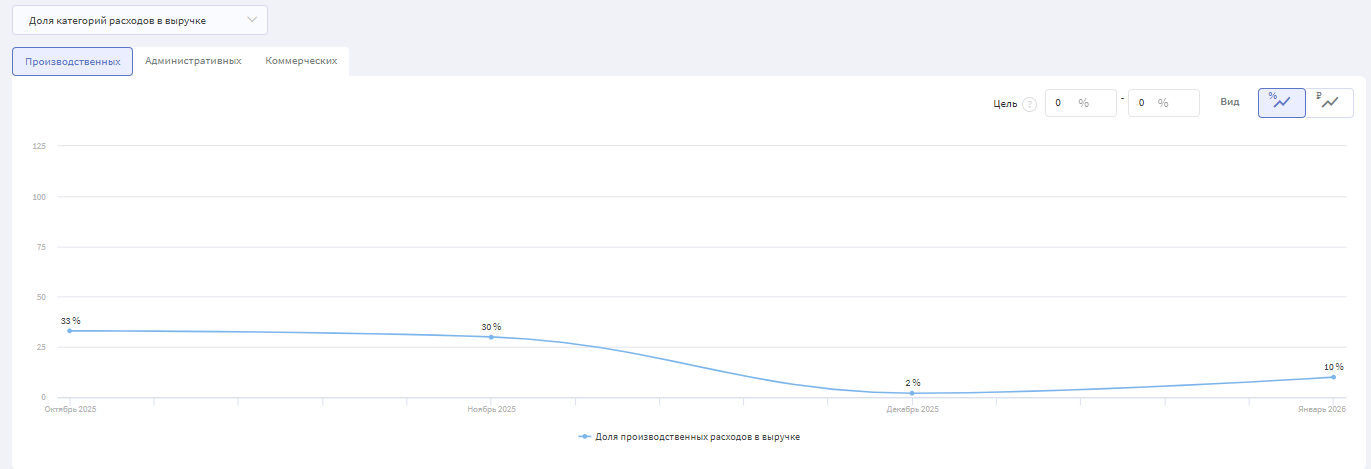Image resolution: width=1371 pixels, height=469 pixels.
Task: Select the Производственных tab
Action: point(72,61)
